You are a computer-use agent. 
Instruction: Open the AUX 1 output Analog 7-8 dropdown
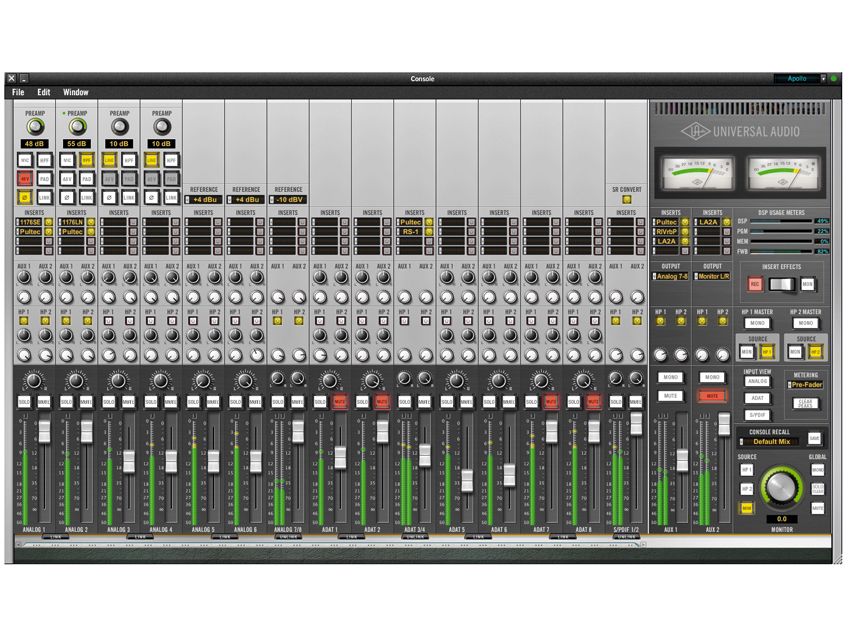click(x=671, y=276)
